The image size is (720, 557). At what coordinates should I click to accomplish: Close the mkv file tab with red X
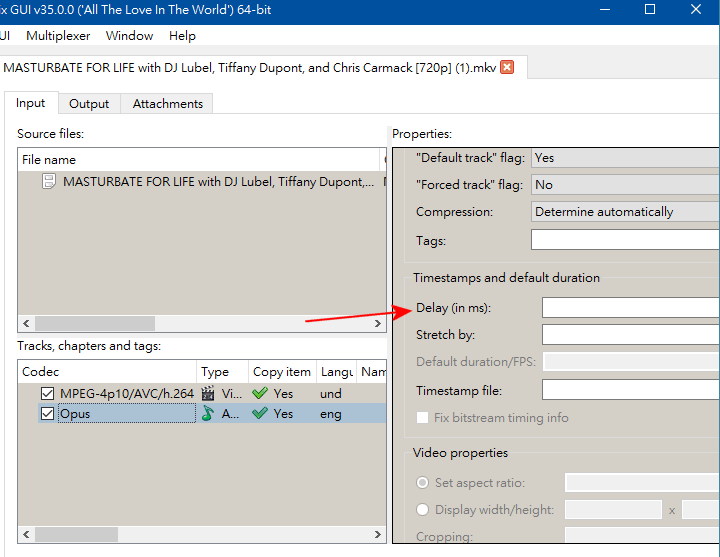click(x=507, y=67)
